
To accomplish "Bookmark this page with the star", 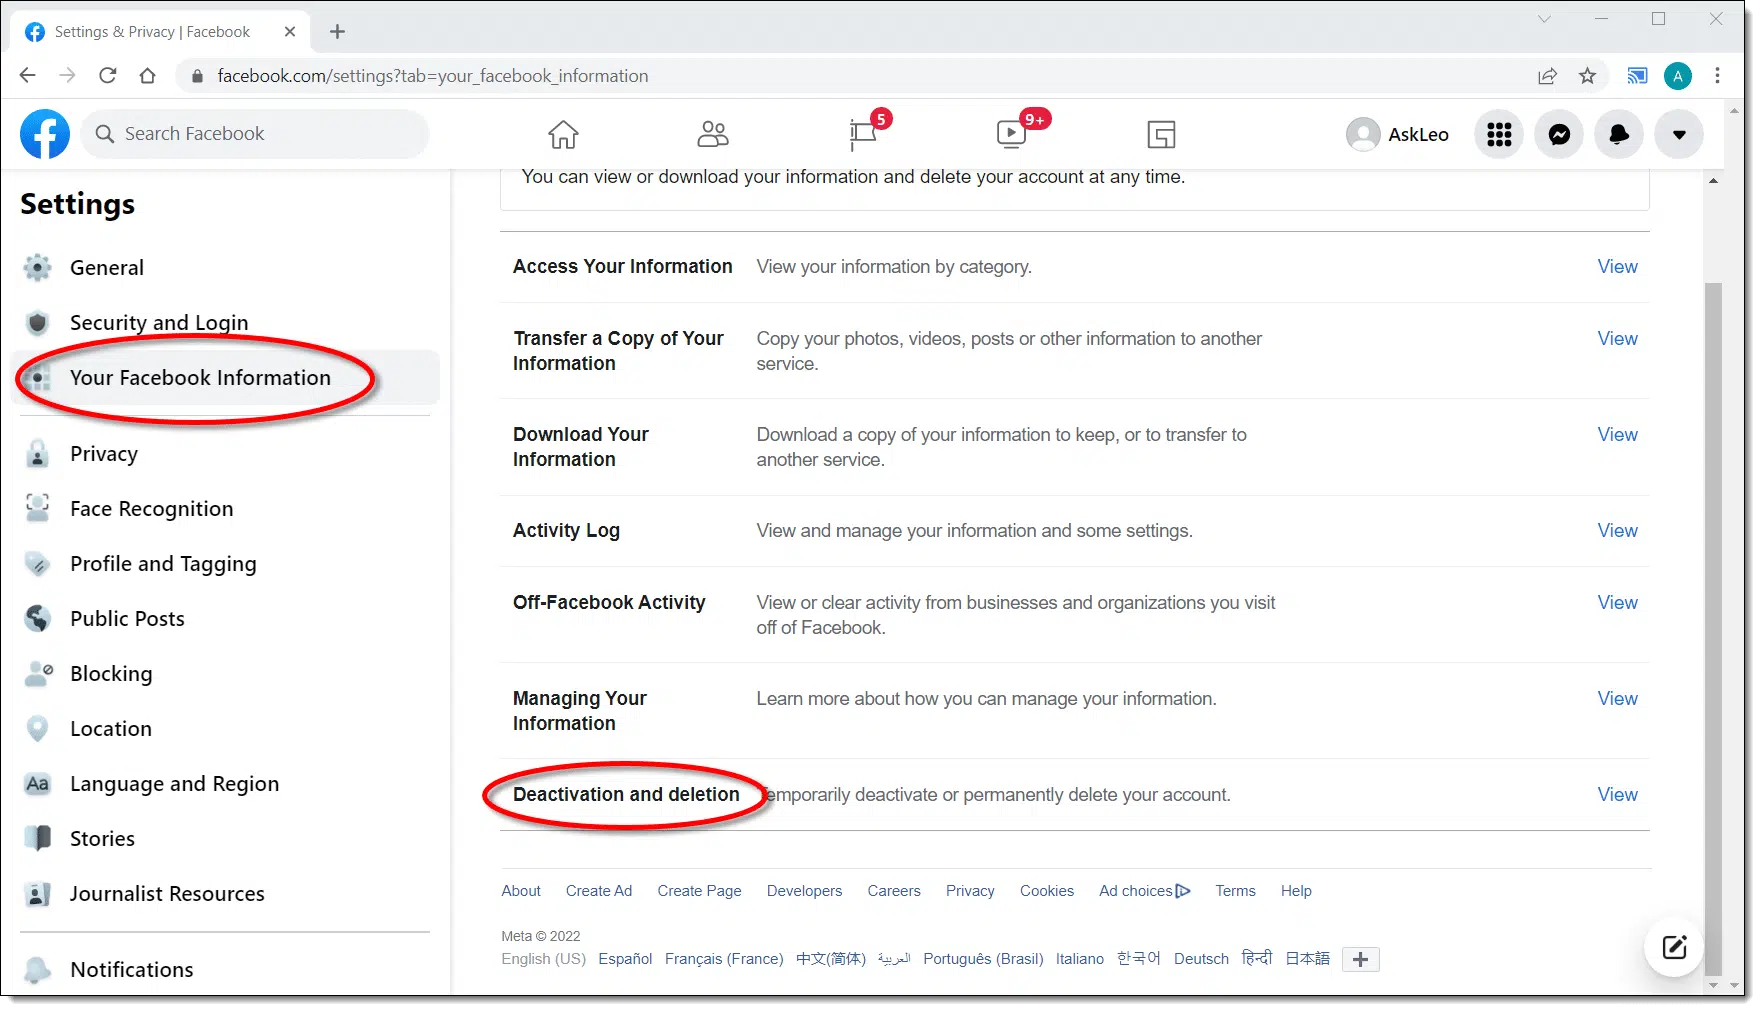I will click(x=1587, y=76).
